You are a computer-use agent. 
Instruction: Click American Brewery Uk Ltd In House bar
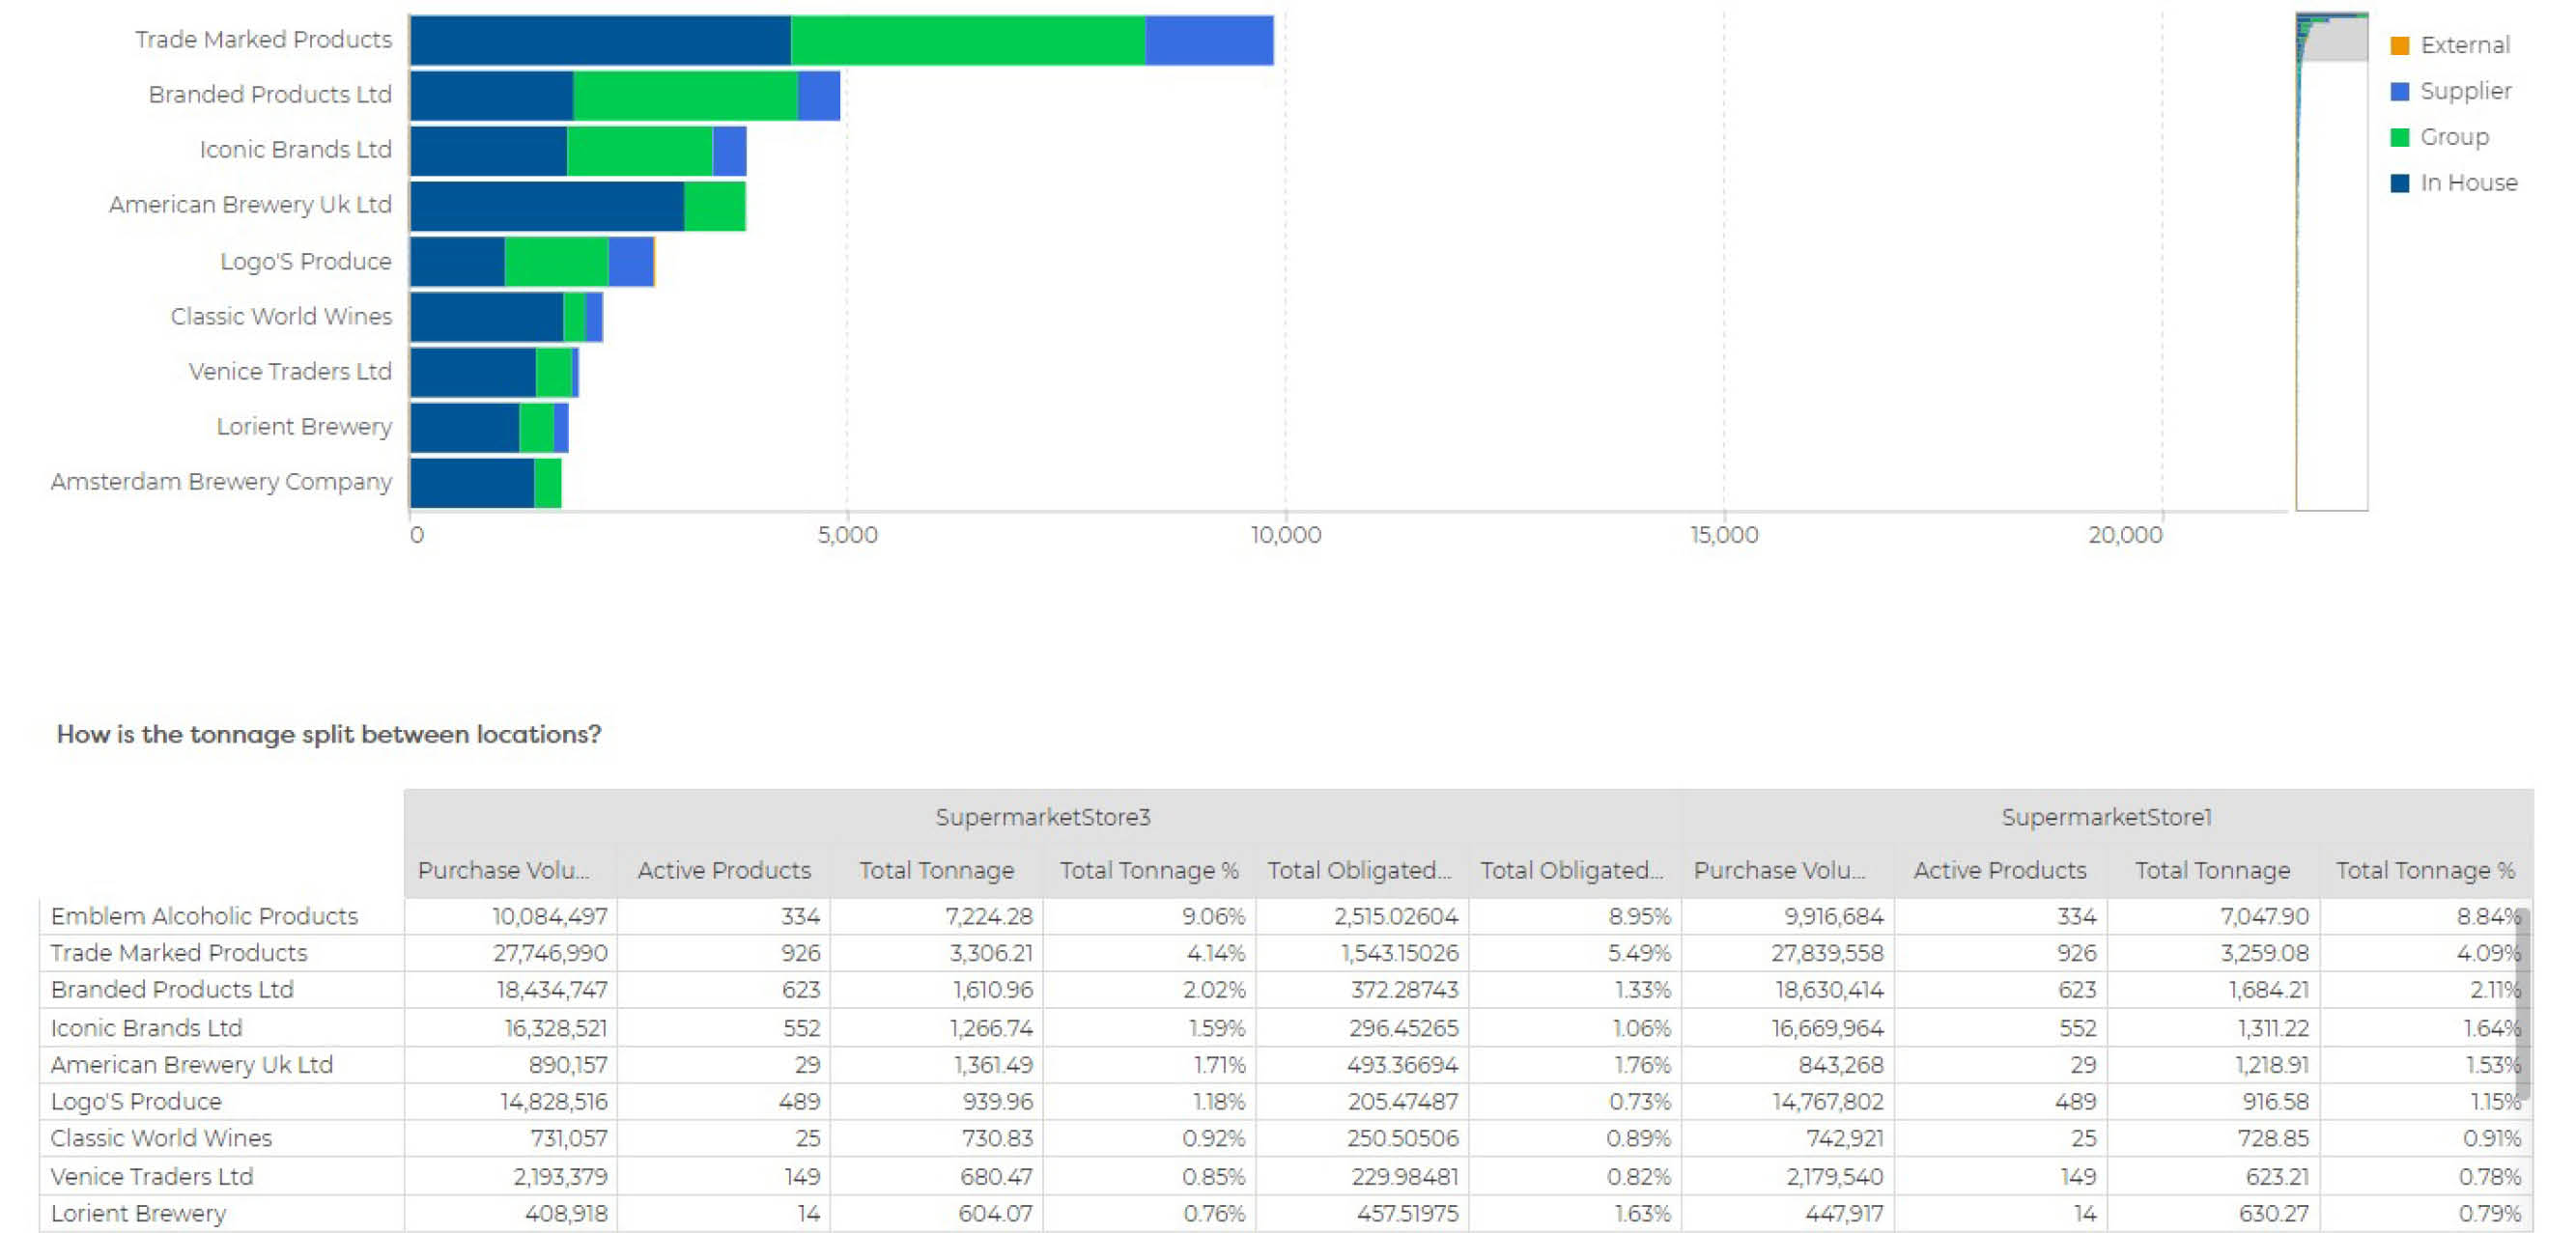[547, 206]
